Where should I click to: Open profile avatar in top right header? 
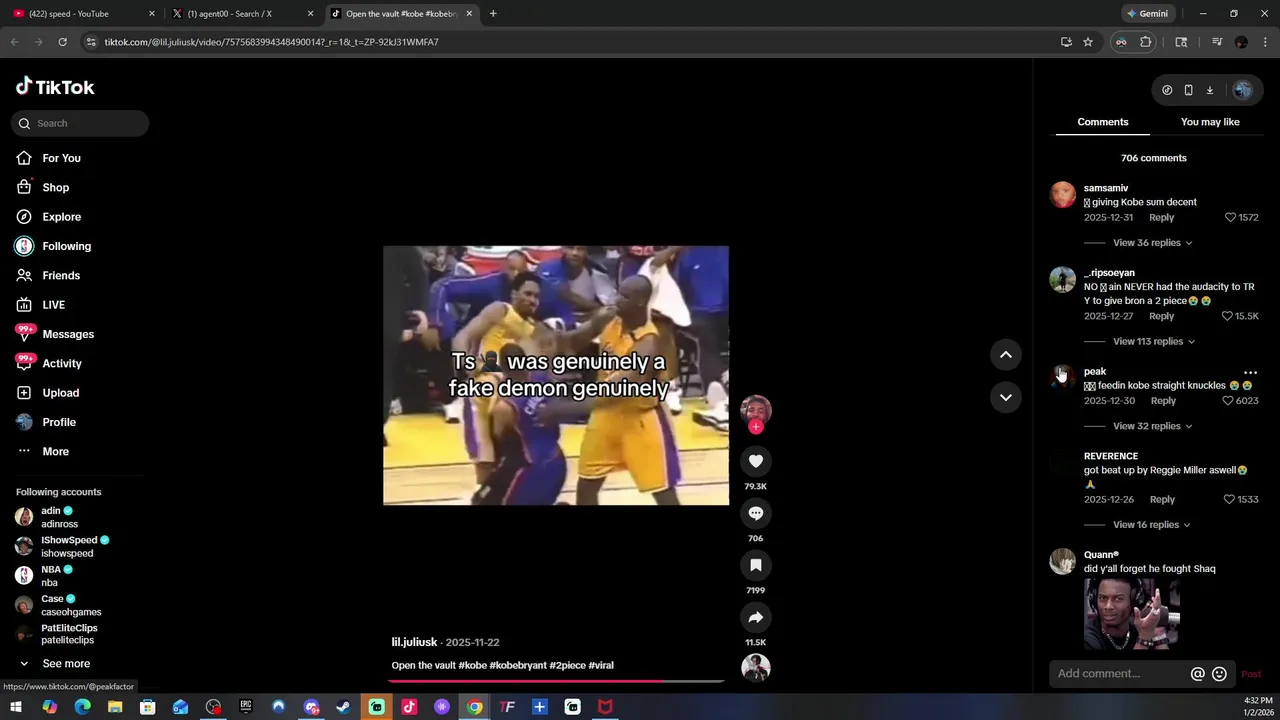(1242, 90)
